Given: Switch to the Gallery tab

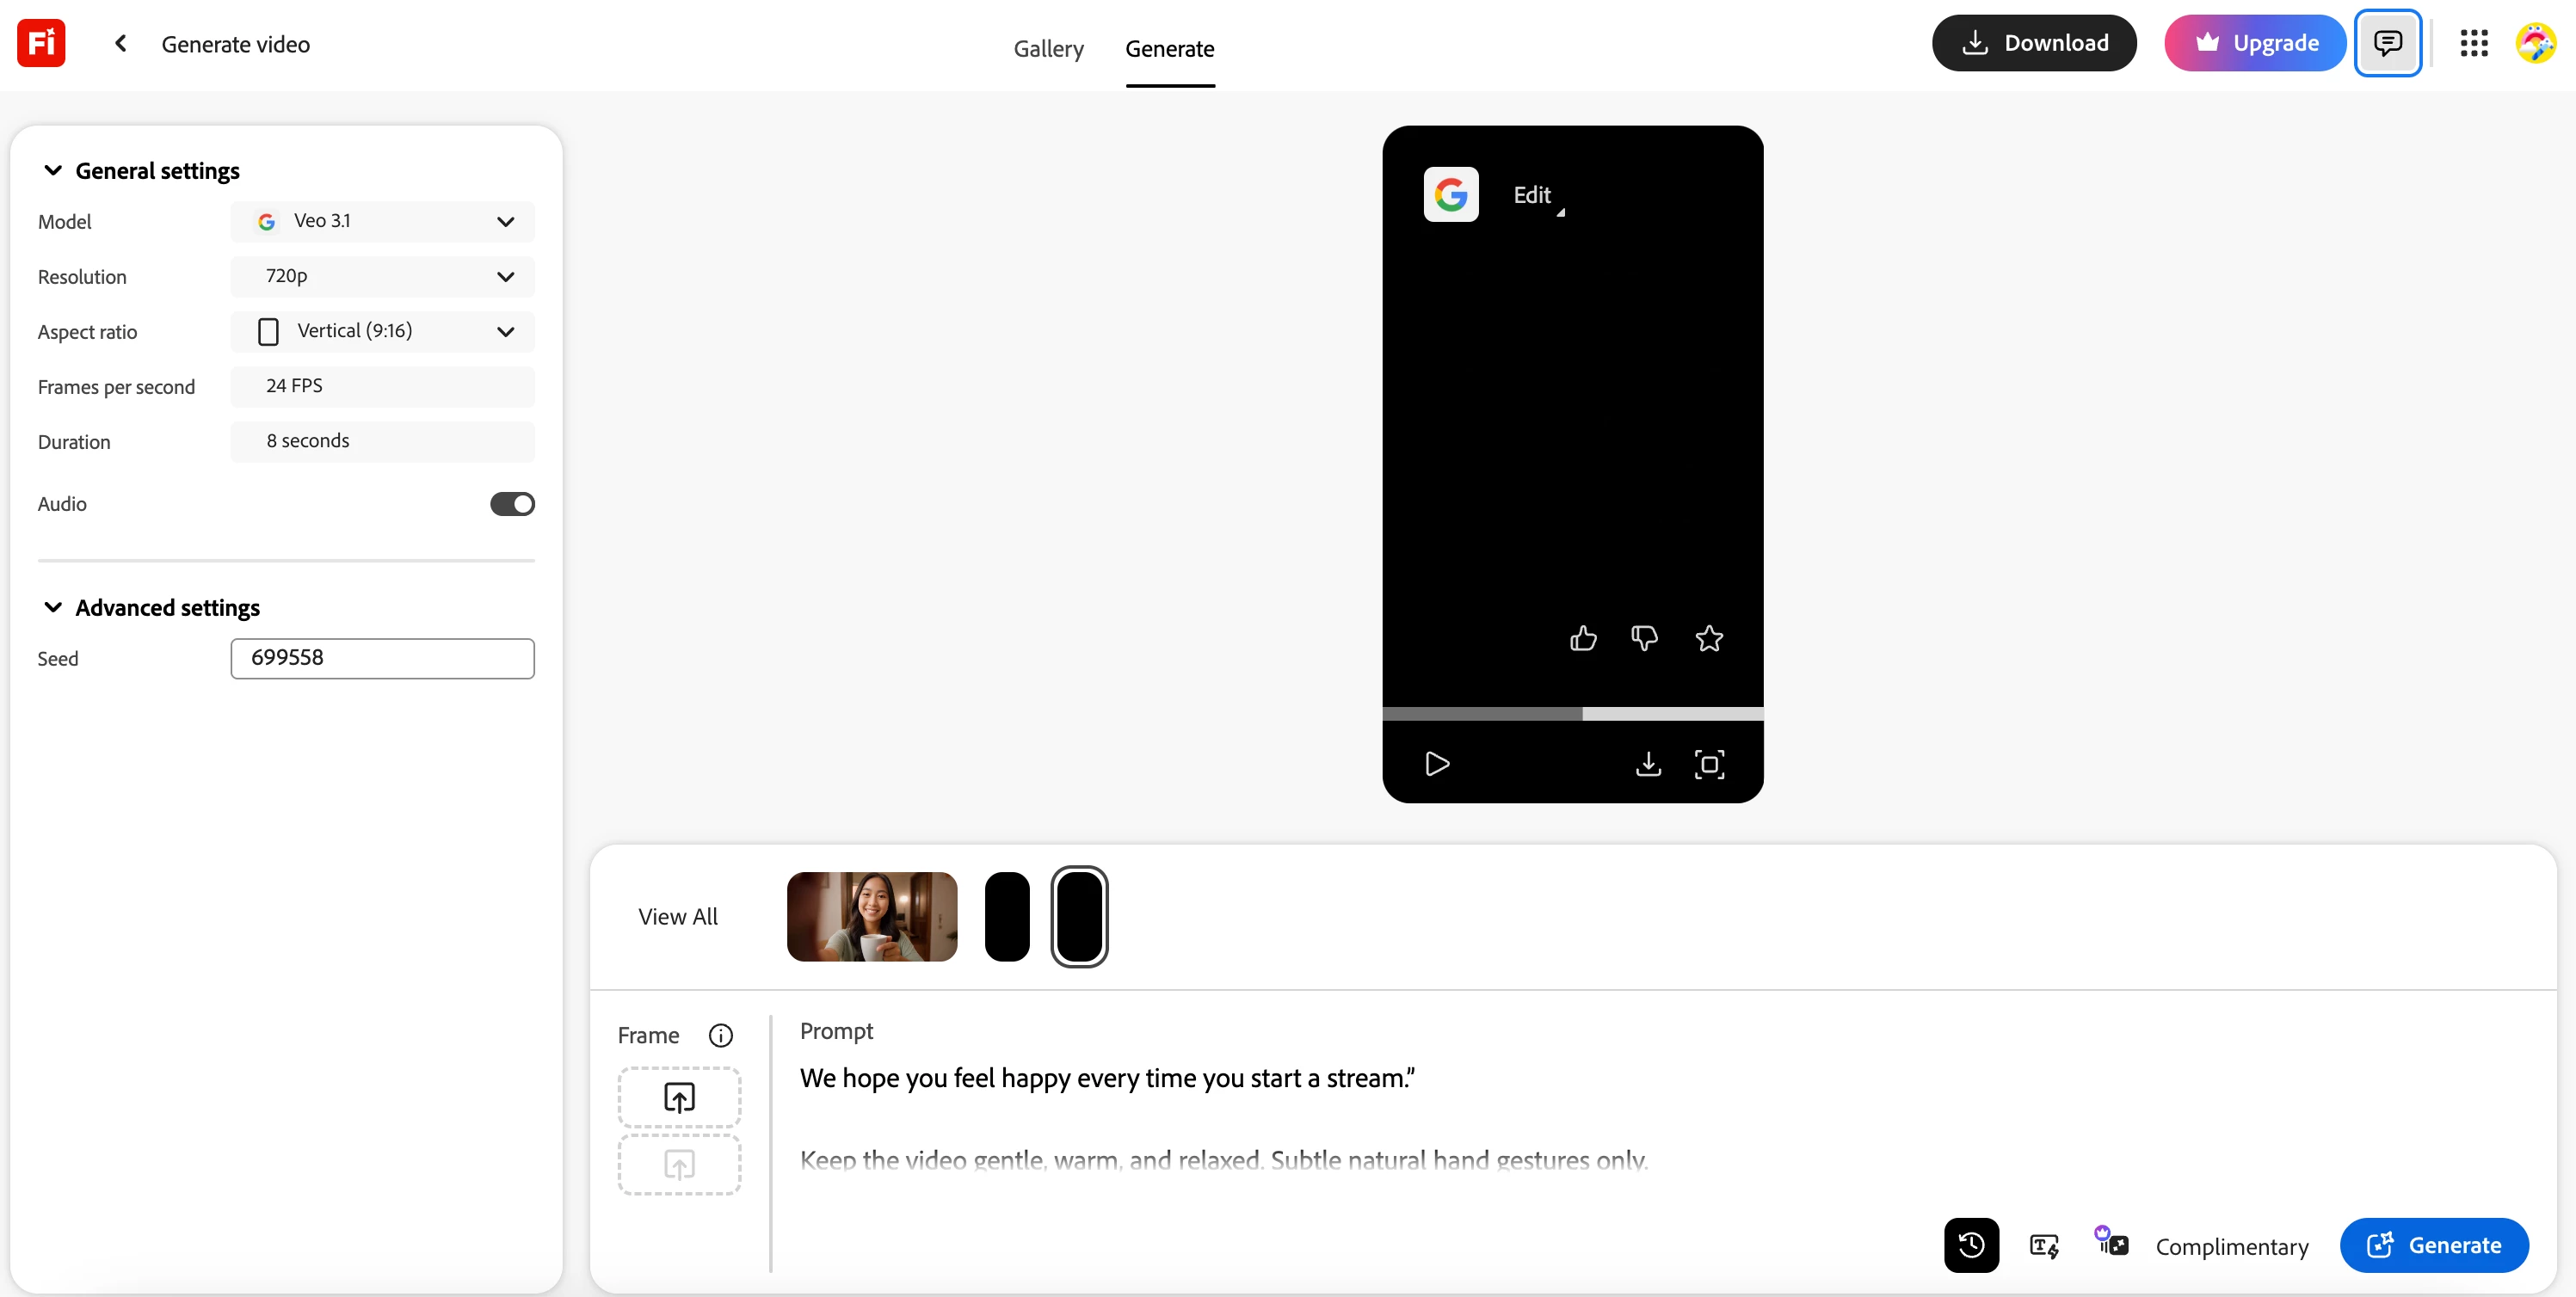Looking at the screenshot, I should pos(1048,48).
